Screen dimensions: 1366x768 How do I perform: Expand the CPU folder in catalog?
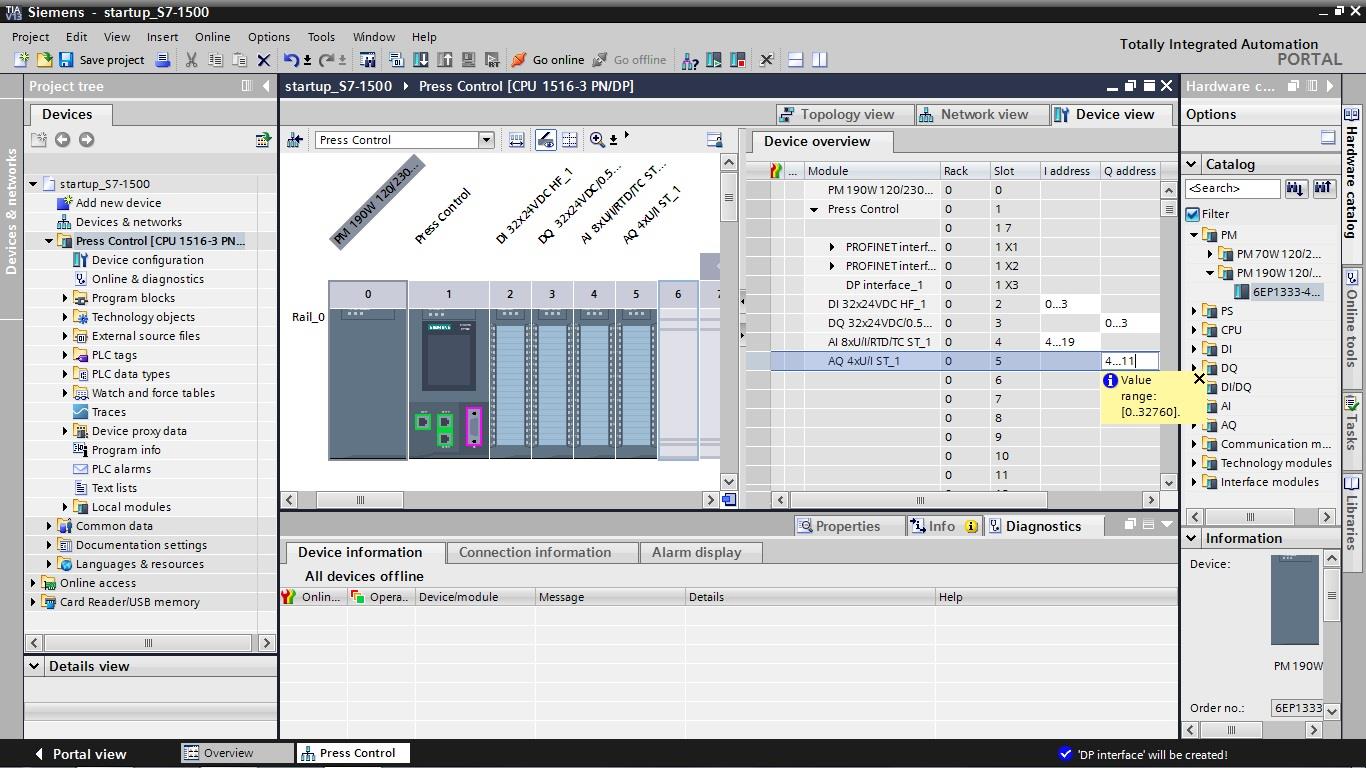[x=1194, y=330]
